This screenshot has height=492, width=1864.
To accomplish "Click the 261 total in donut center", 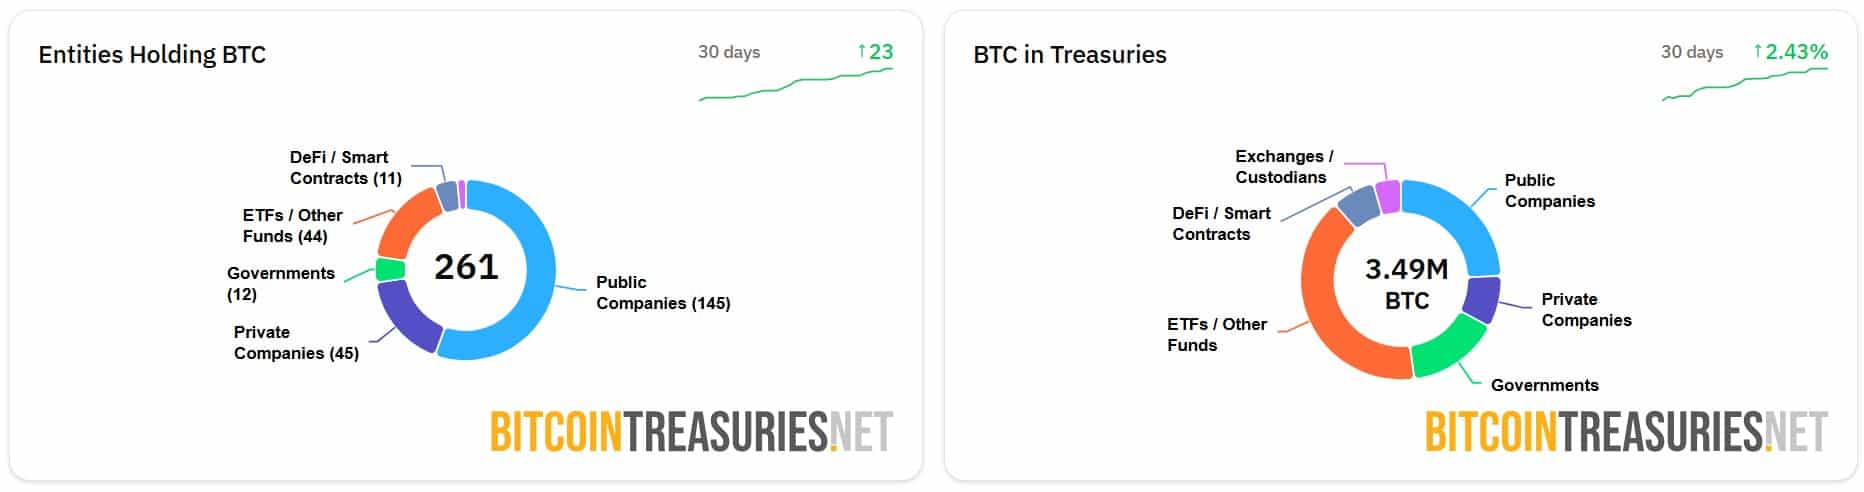I will 466,267.
